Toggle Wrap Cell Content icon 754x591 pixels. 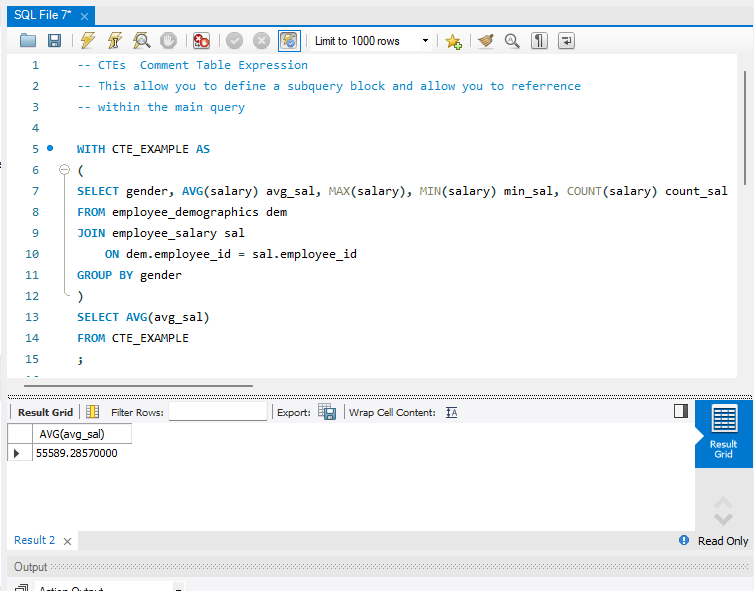(451, 412)
